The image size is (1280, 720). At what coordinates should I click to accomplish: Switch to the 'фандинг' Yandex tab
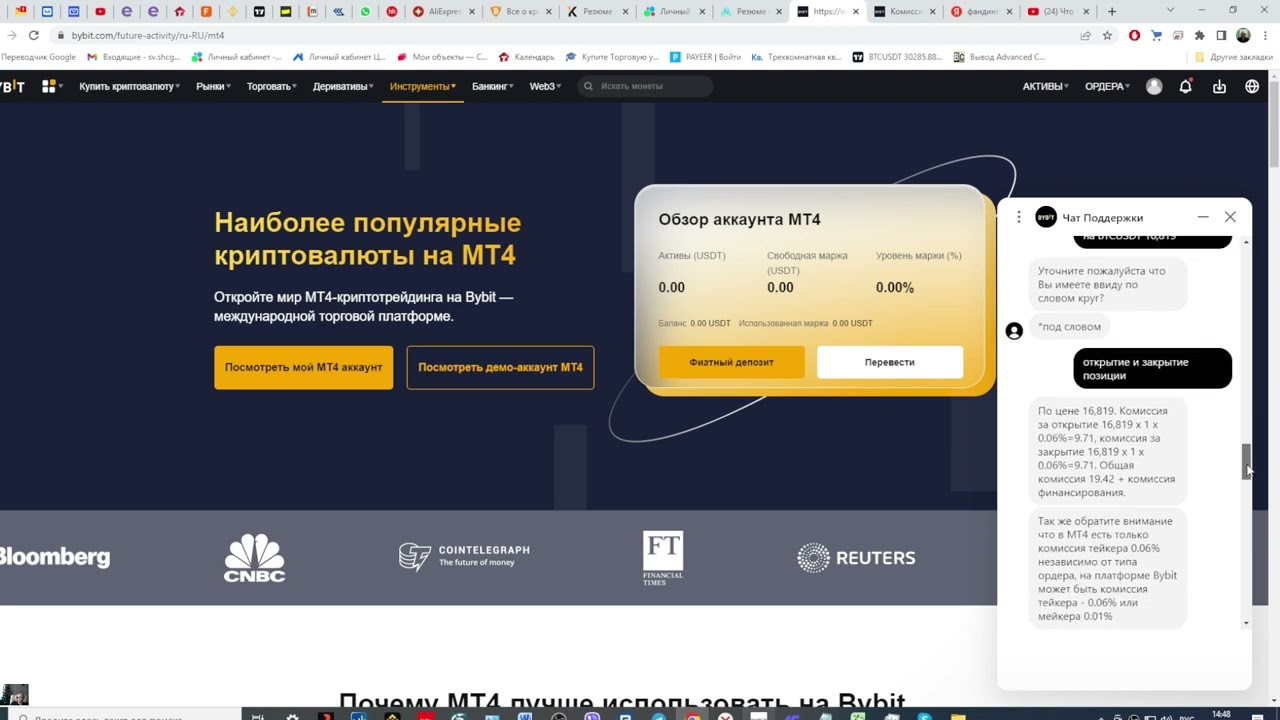[x=980, y=11]
